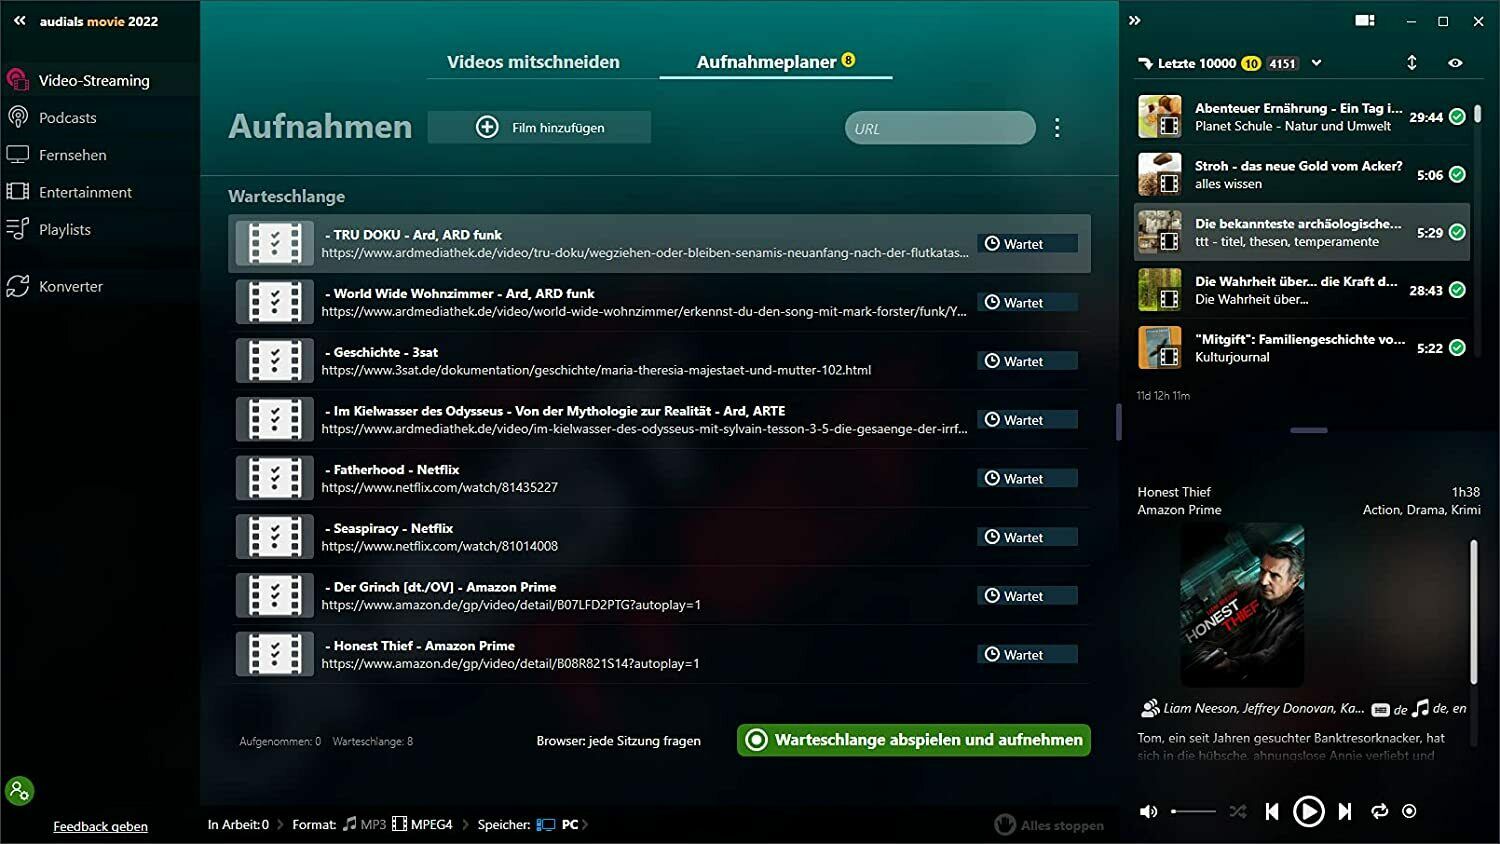Switch the compact view mode icon
This screenshot has height=844, width=1500.
point(1364,21)
